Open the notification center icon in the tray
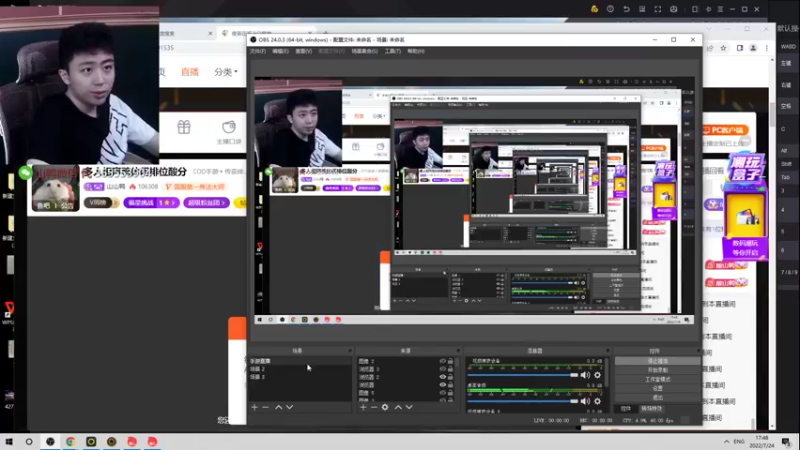Viewport: 800px width, 450px height. click(x=786, y=441)
